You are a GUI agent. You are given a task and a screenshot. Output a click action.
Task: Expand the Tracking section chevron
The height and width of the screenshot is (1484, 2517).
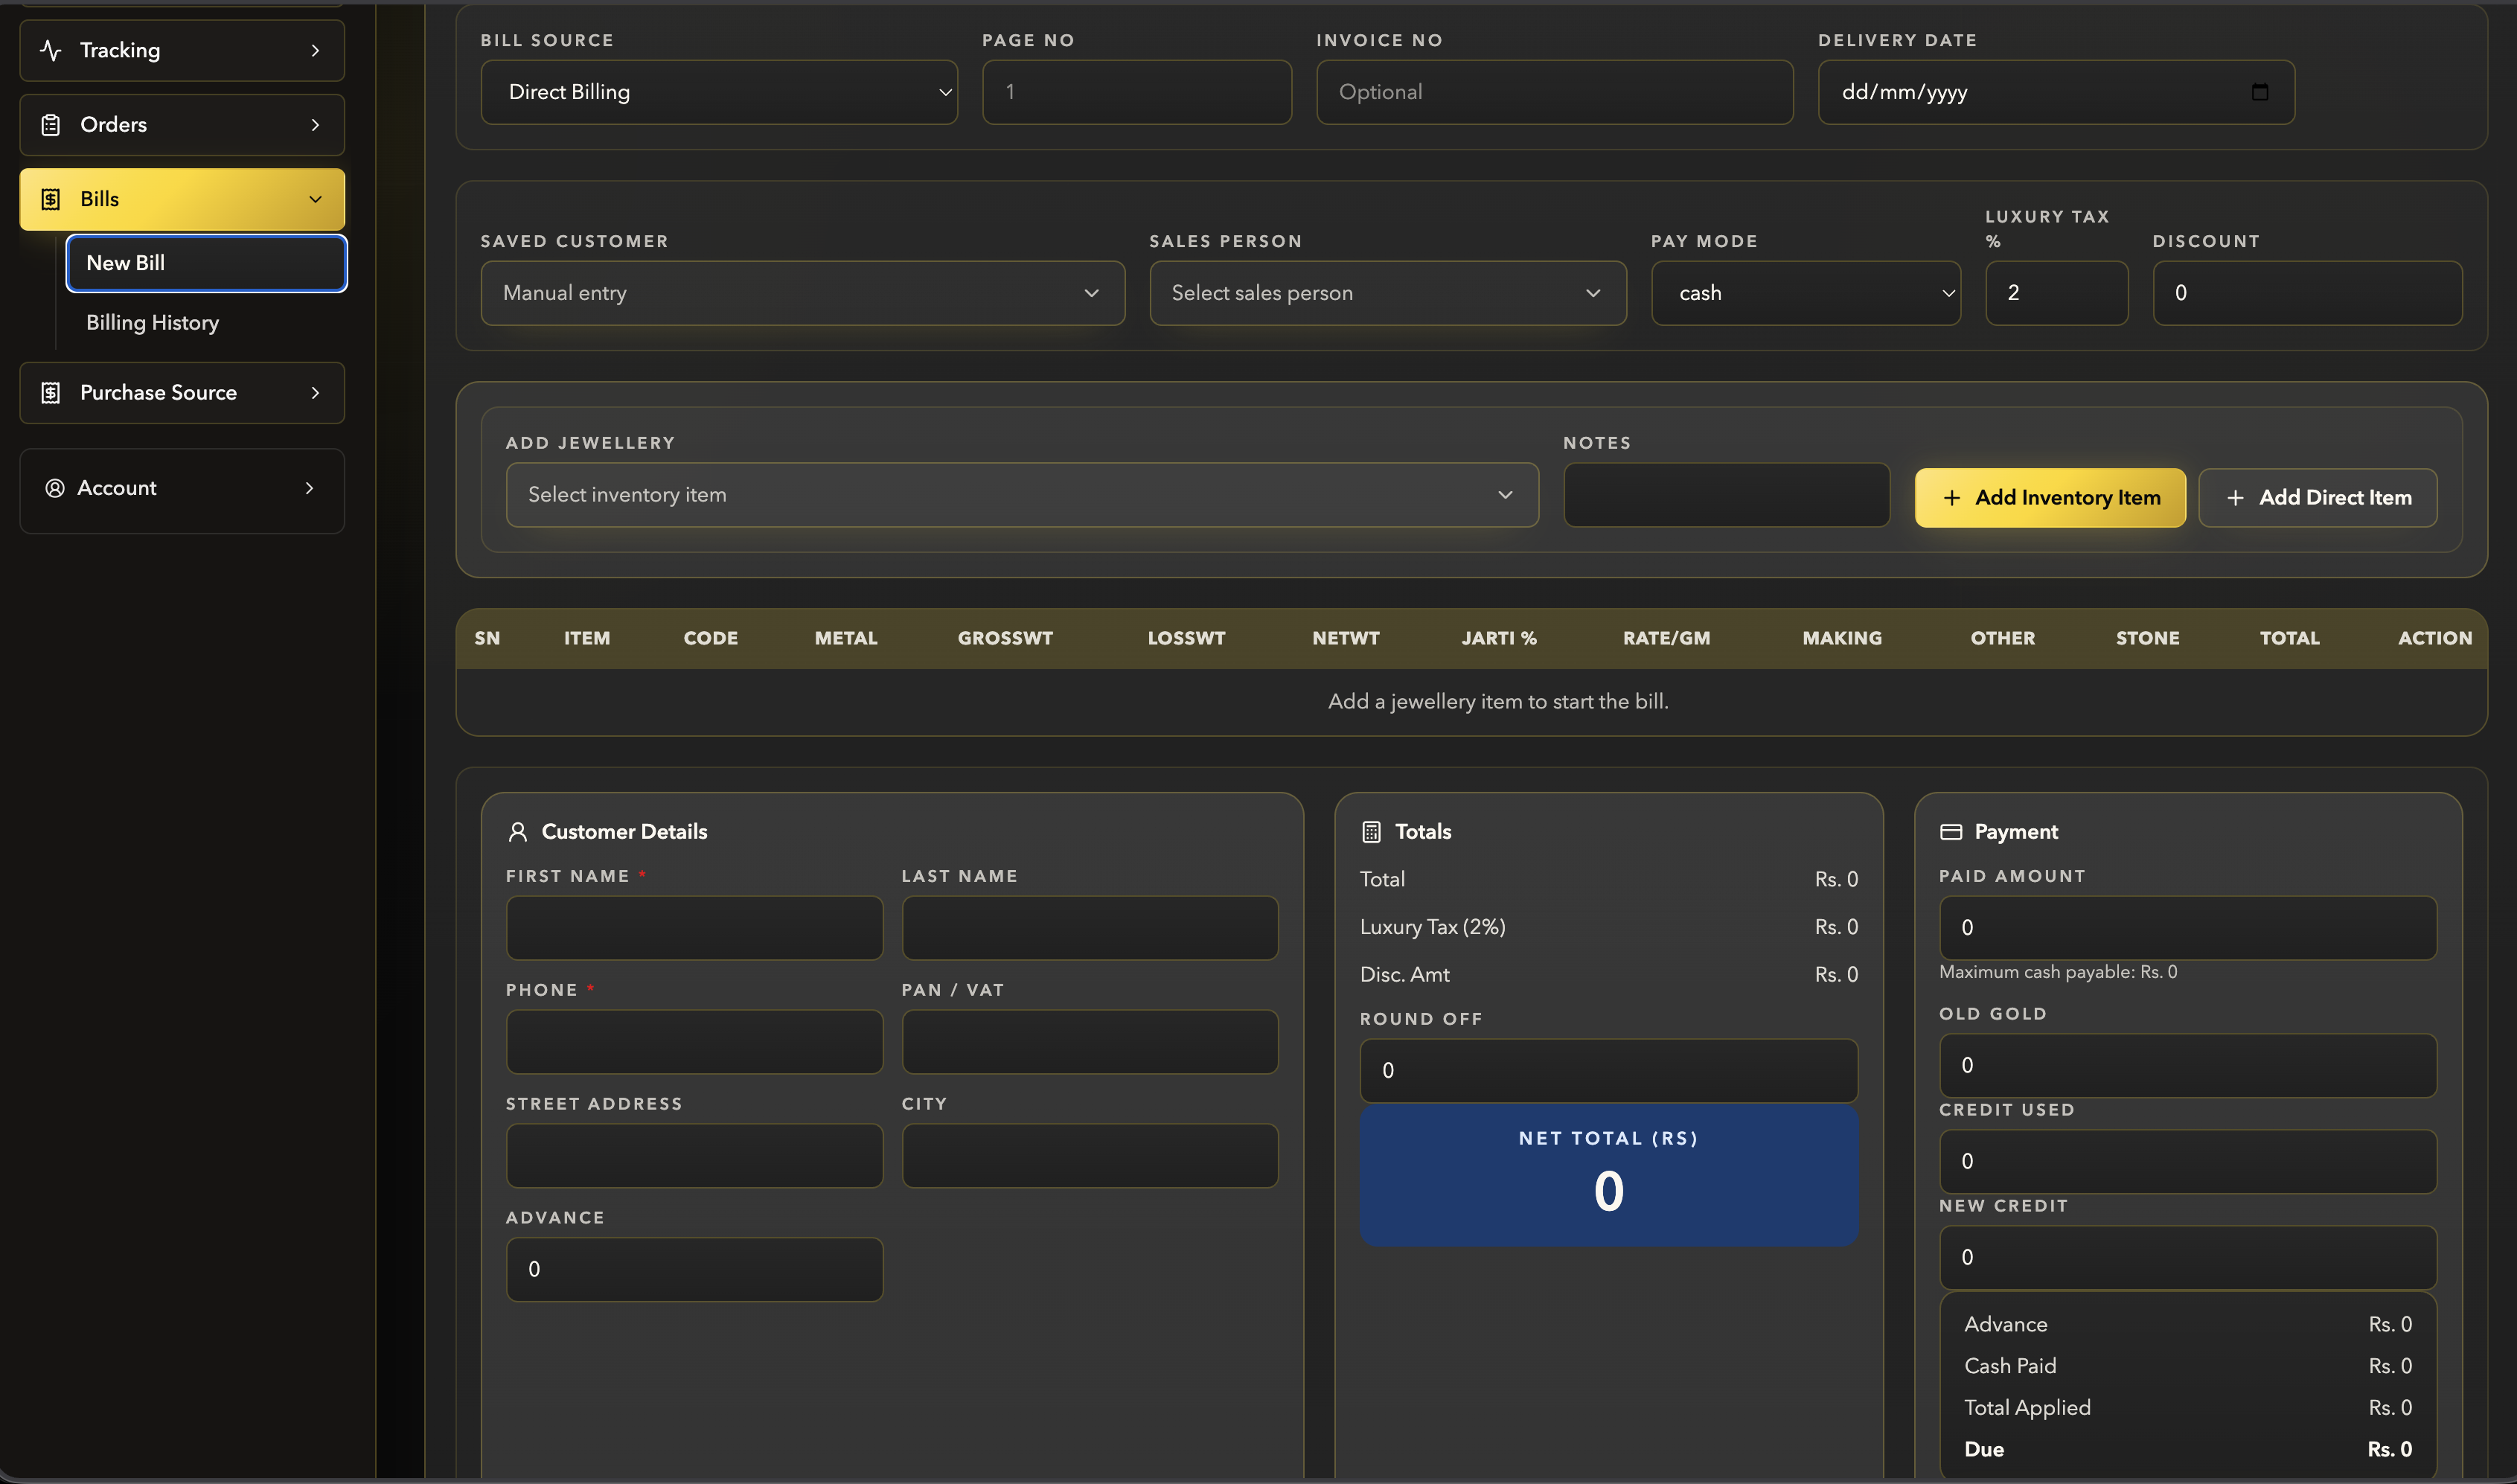(x=315, y=50)
